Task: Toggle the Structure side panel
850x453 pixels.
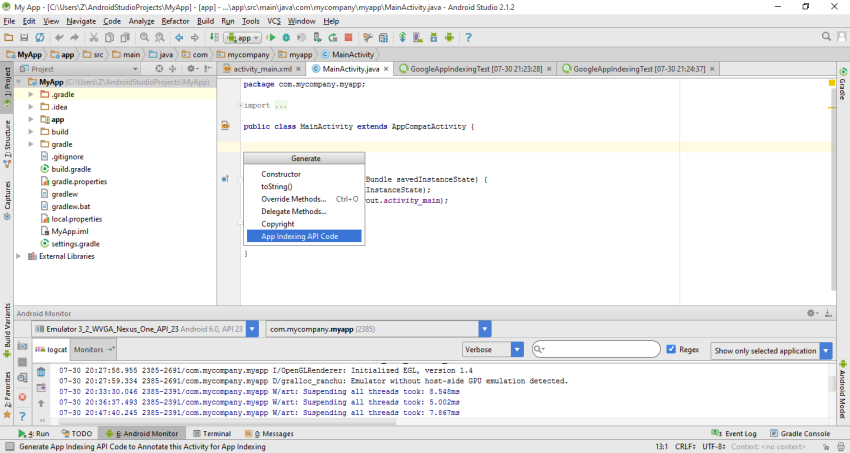Action: tap(7, 142)
